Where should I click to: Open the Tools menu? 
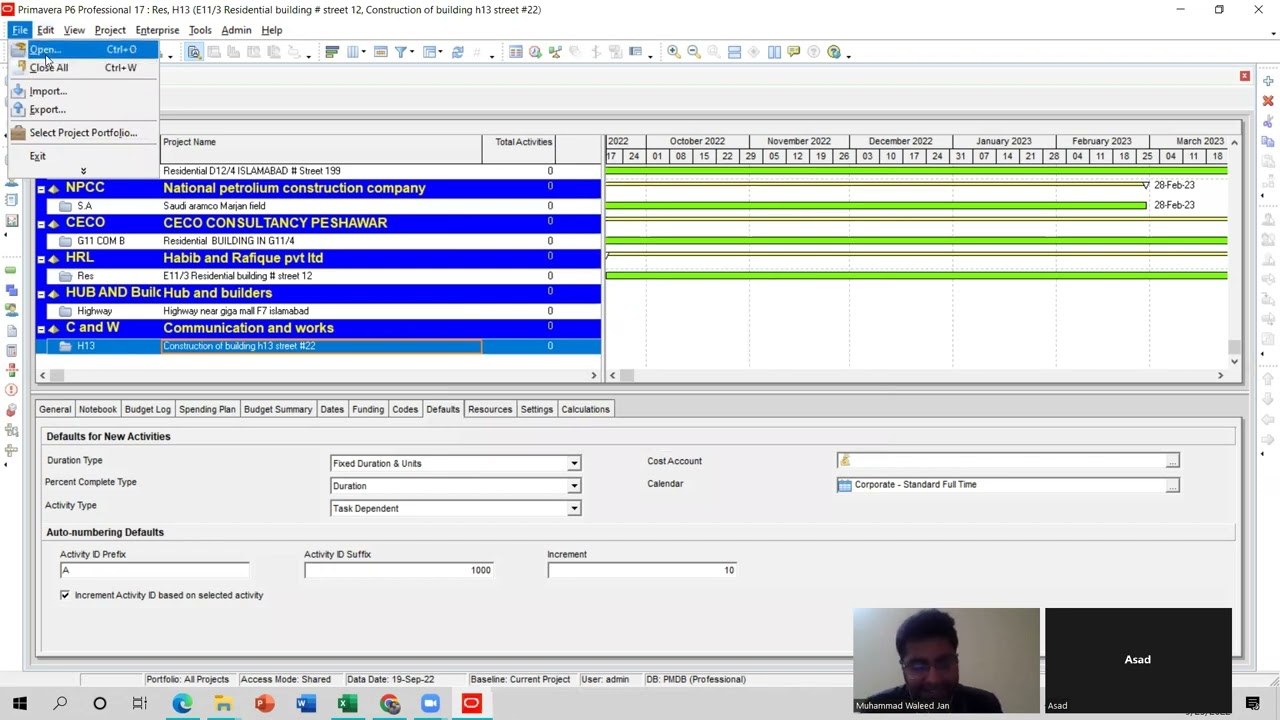click(x=200, y=30)
